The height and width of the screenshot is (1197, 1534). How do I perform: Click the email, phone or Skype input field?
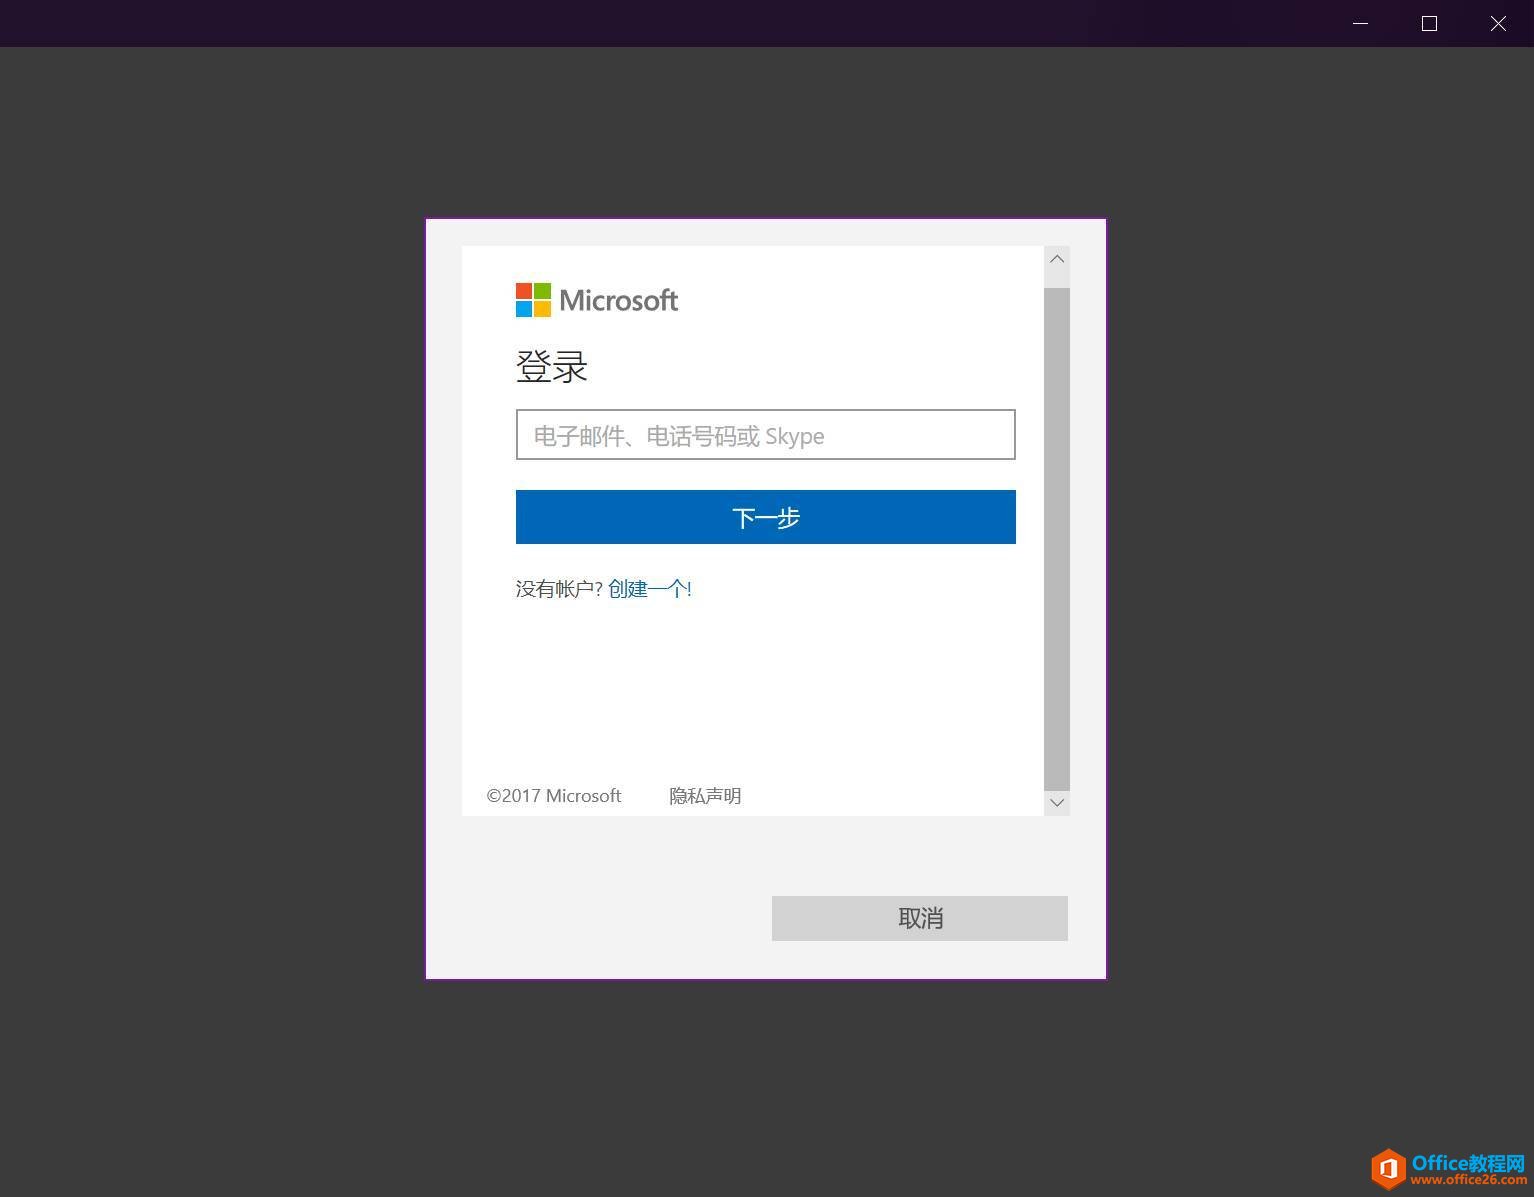click(765, 435)
